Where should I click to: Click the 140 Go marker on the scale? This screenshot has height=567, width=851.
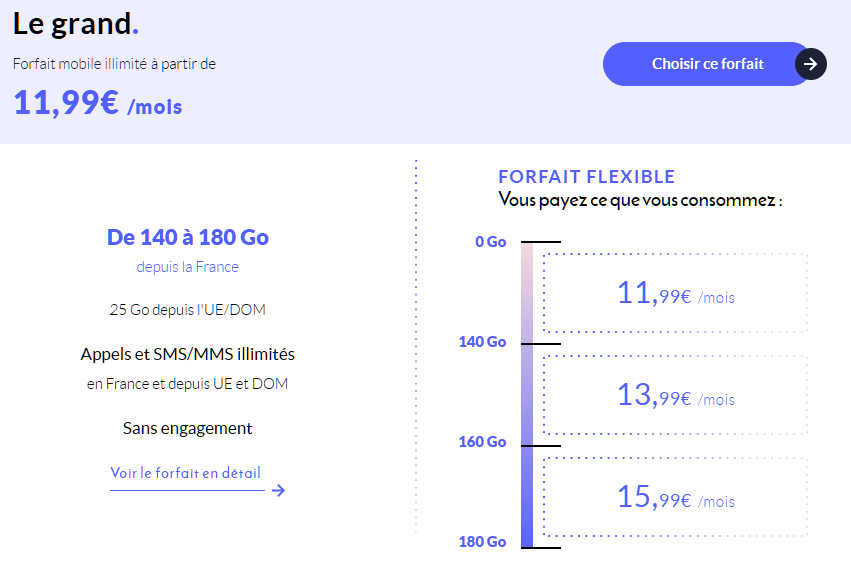[x=482, y=342]
